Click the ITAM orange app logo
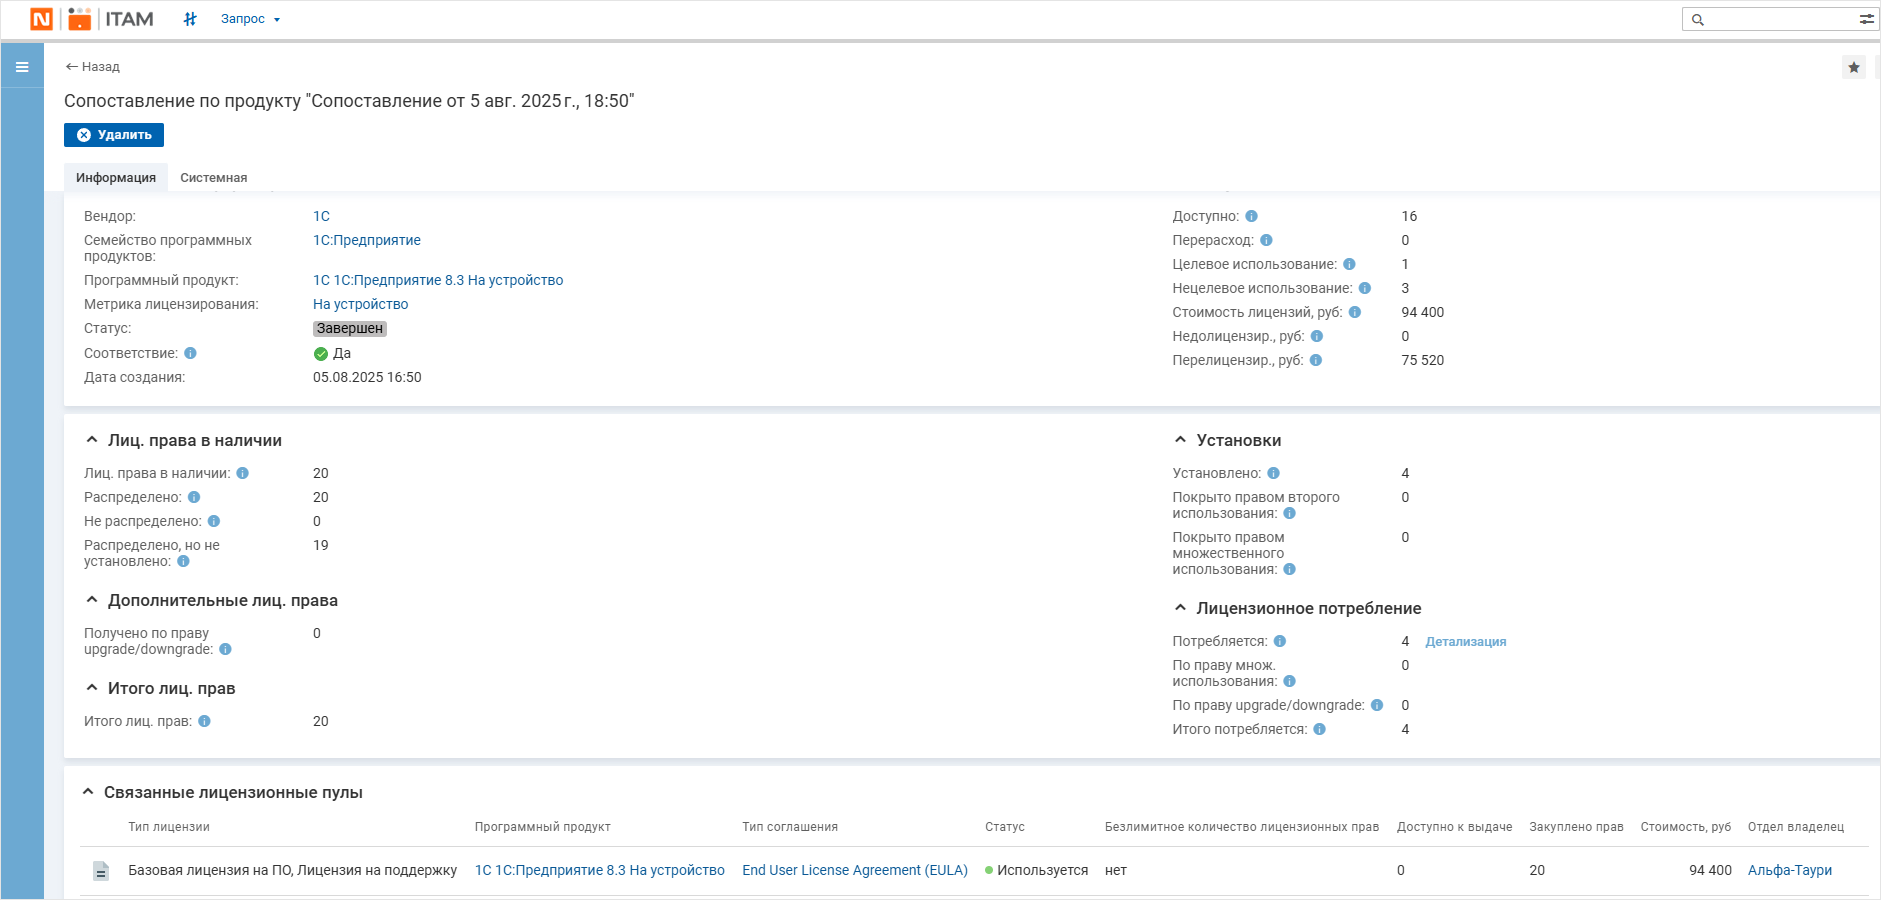The width and height of the screenshot is (1881, 900). point(80,19)
